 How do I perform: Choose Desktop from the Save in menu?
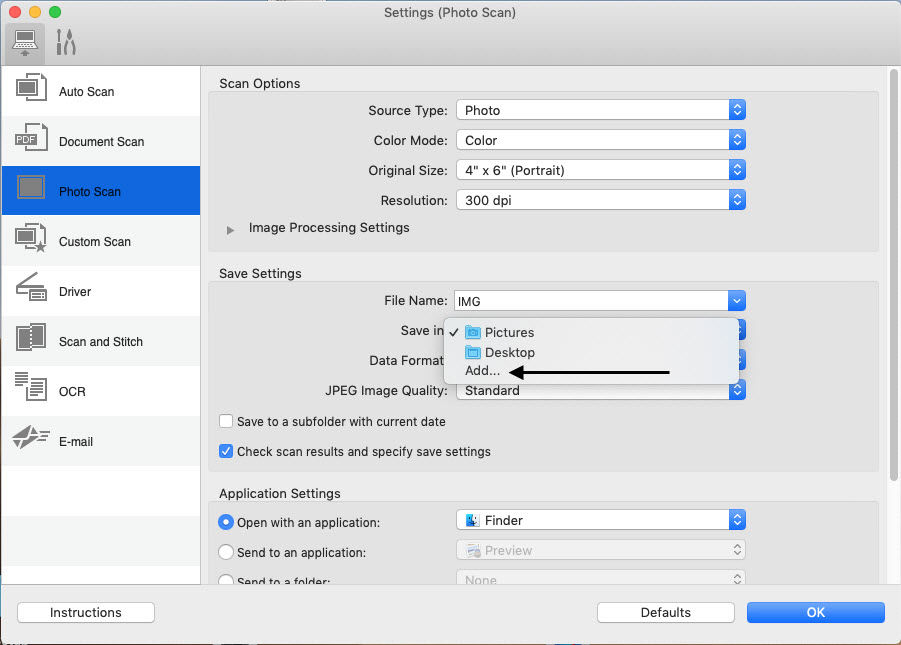point(509,352)
